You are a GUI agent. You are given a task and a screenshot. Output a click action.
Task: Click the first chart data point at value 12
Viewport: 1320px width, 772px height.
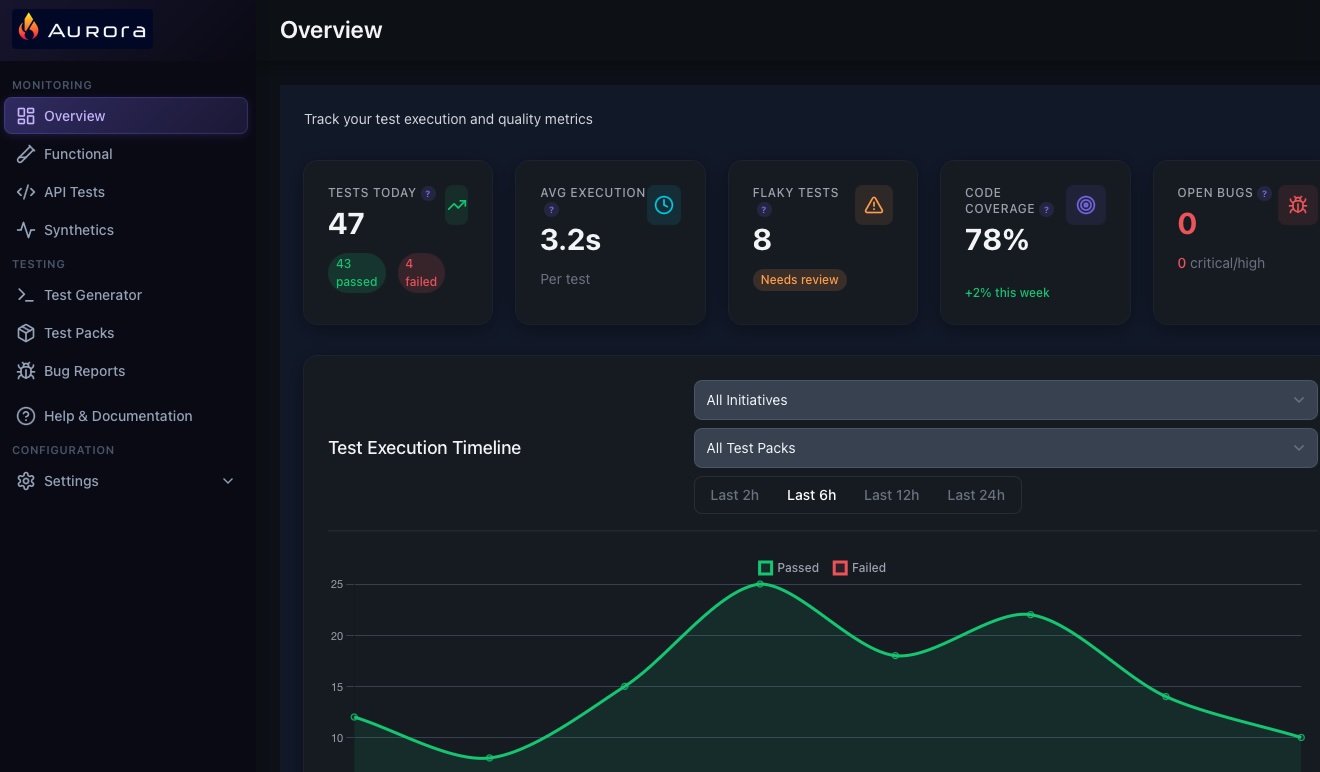pos(354,717)
